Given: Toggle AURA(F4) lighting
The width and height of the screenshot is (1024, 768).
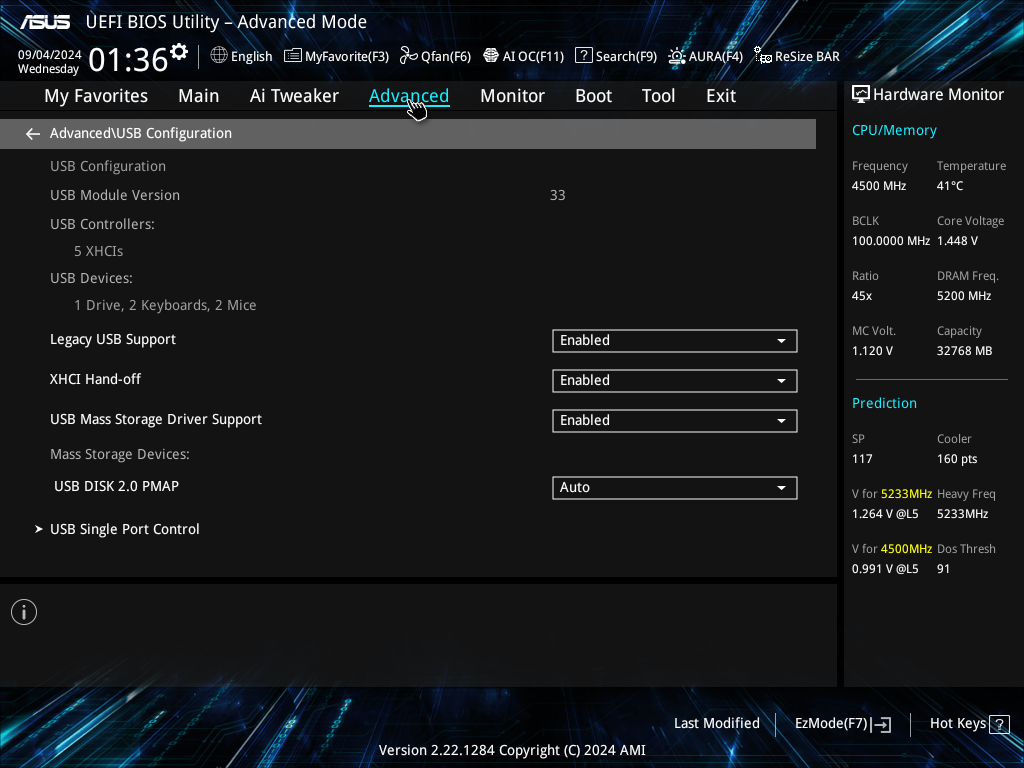Looking at the screenshot, I should pyautogui.click(x=705, y=56).
